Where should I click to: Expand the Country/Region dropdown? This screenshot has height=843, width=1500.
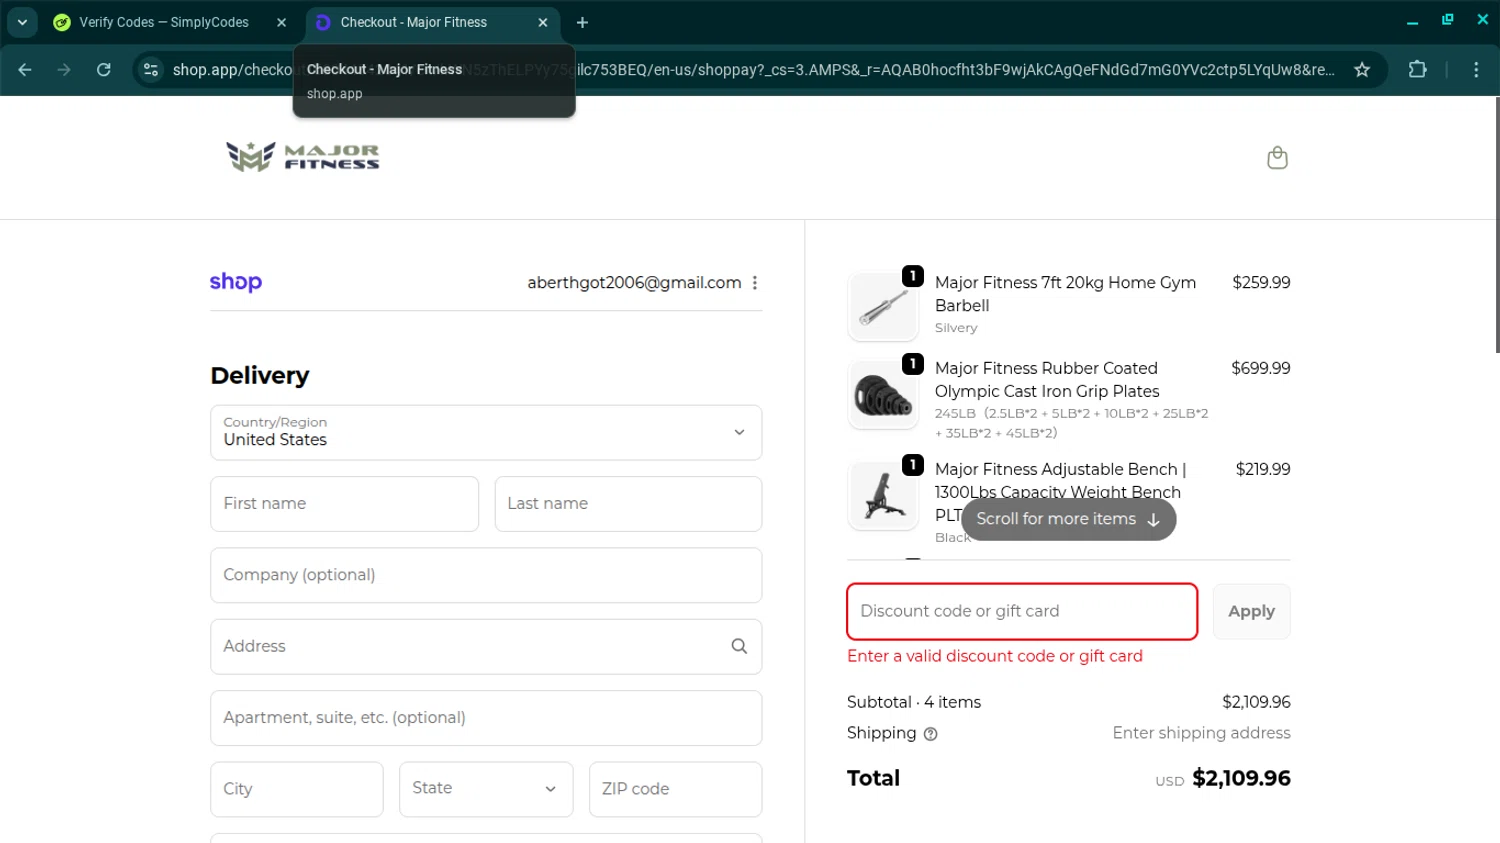click(x=486, y=432)
